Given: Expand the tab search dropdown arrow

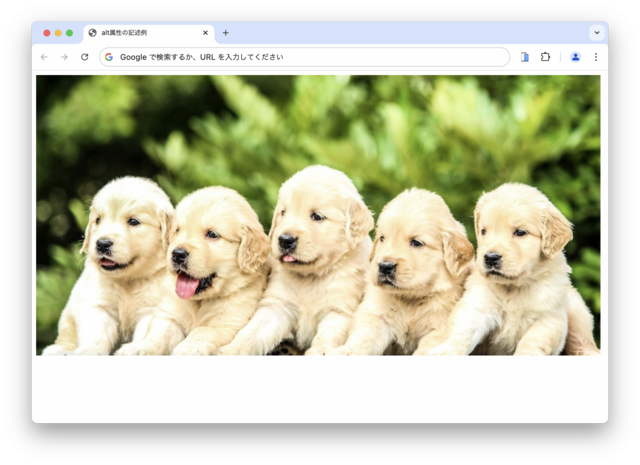Looking at the screenshot, I should pos(597,33).
